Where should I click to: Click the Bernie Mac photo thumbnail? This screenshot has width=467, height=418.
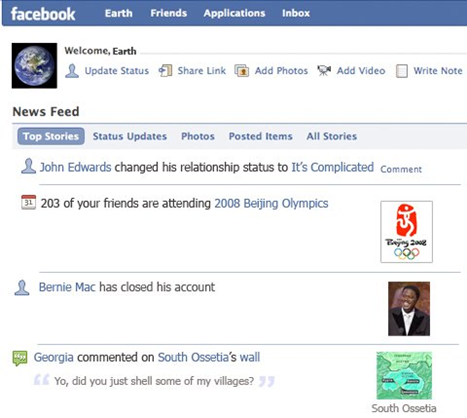(x=409, y=309)
